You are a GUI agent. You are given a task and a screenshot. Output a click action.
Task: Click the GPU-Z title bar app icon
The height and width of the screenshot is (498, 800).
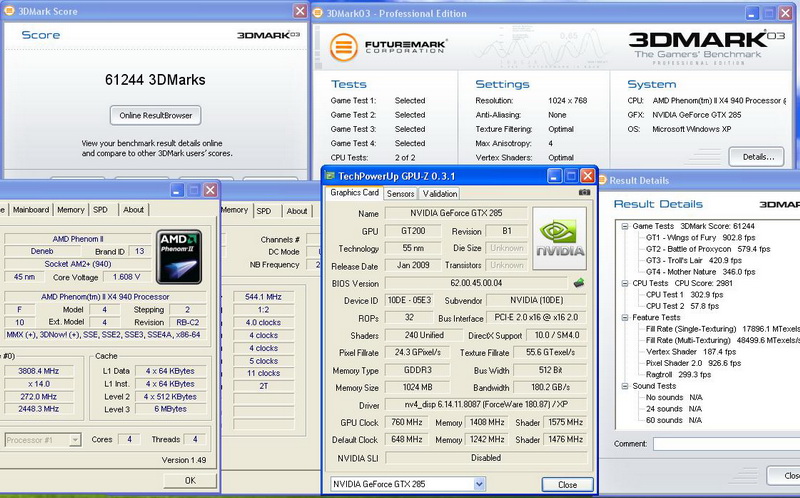click(x=330, y=176)
